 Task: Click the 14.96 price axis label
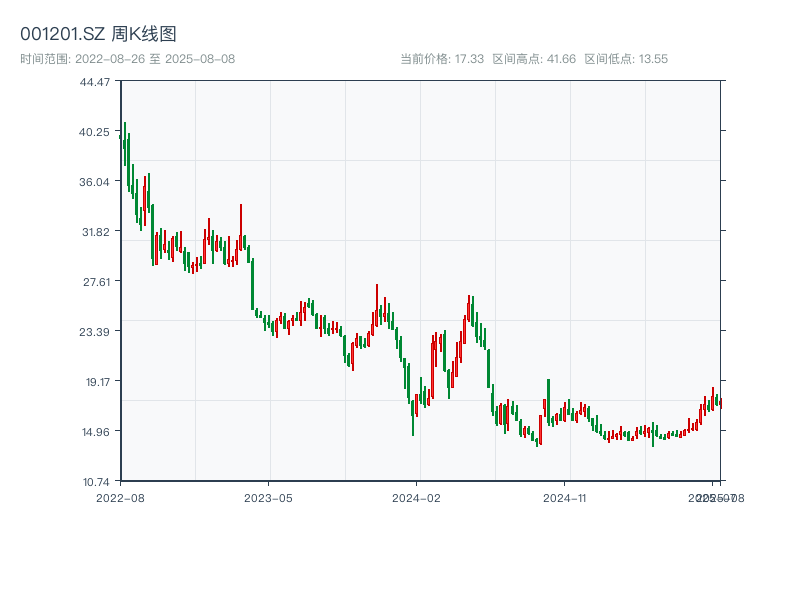click(97, 431)
